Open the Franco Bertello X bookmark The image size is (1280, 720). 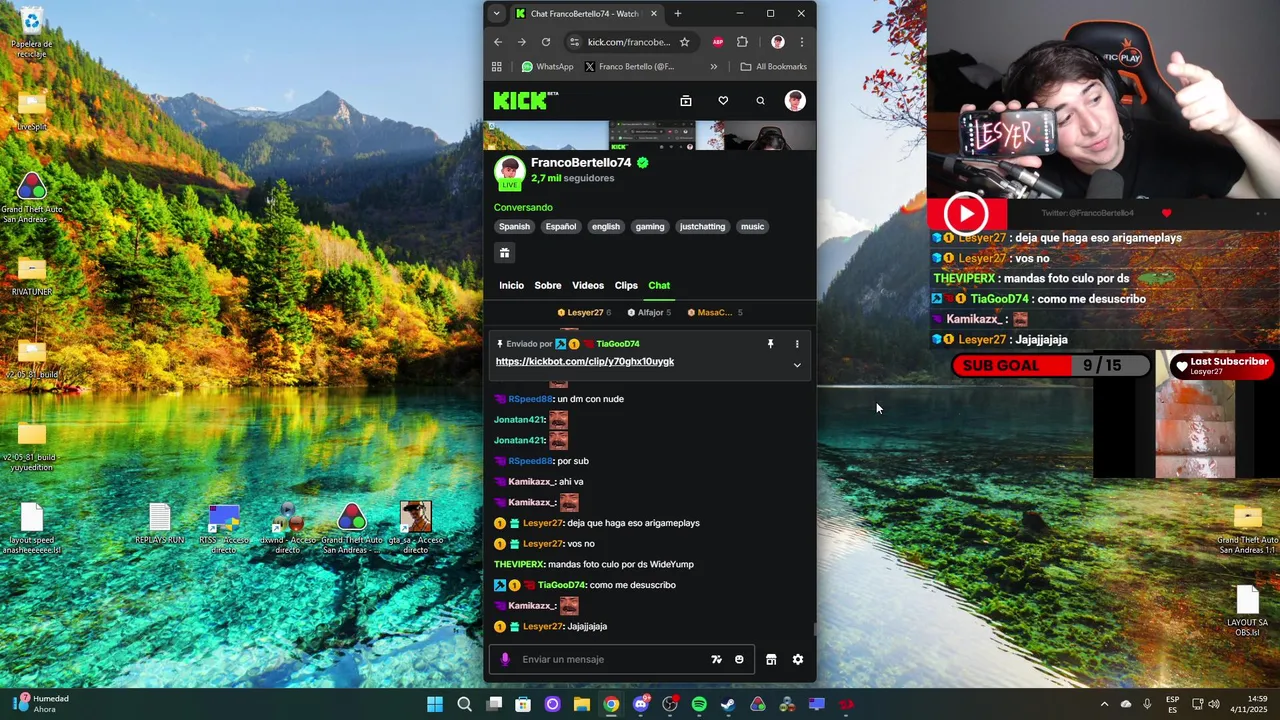click(628, 67)
